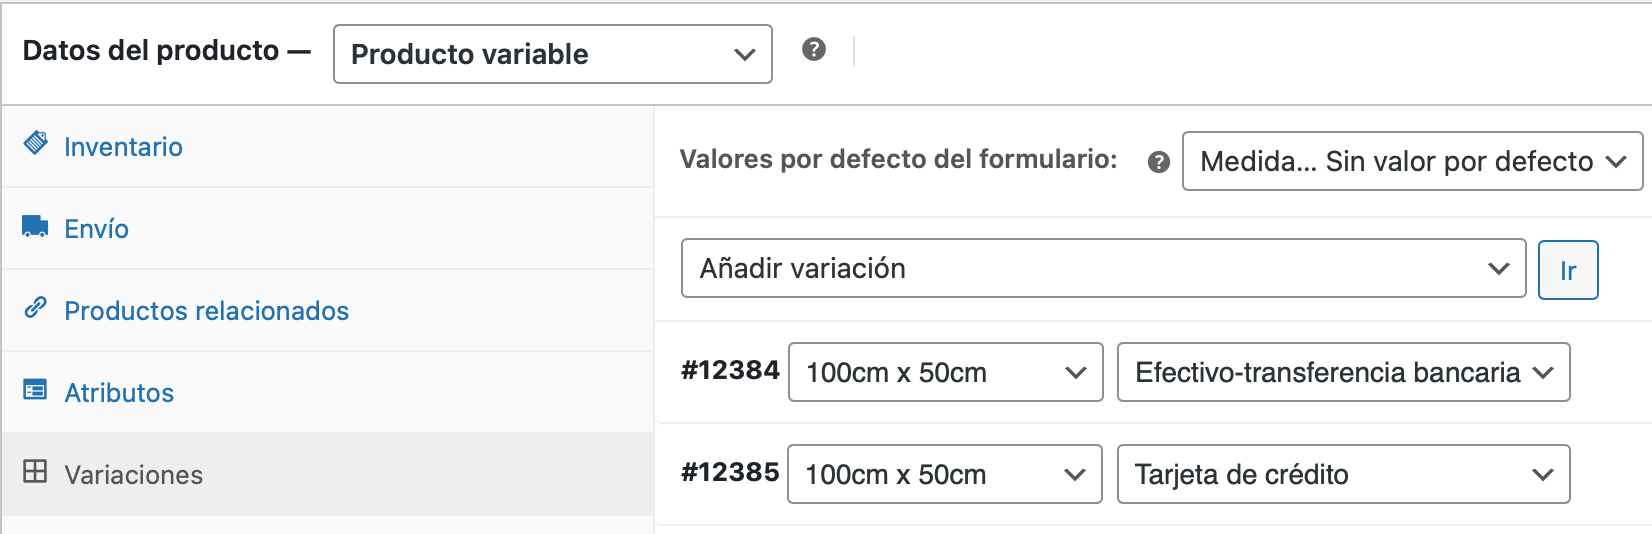Open Efectivo-transferencia bancaria payment dropdown

[x=1343, y=372]
